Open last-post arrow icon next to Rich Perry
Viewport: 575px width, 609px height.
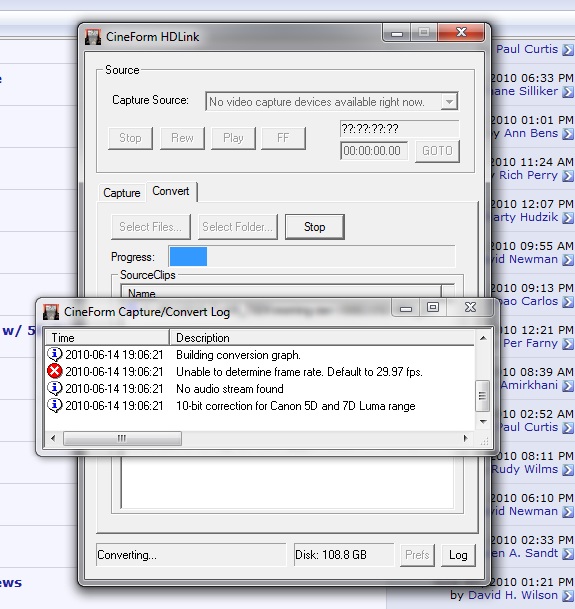[568, 176]
